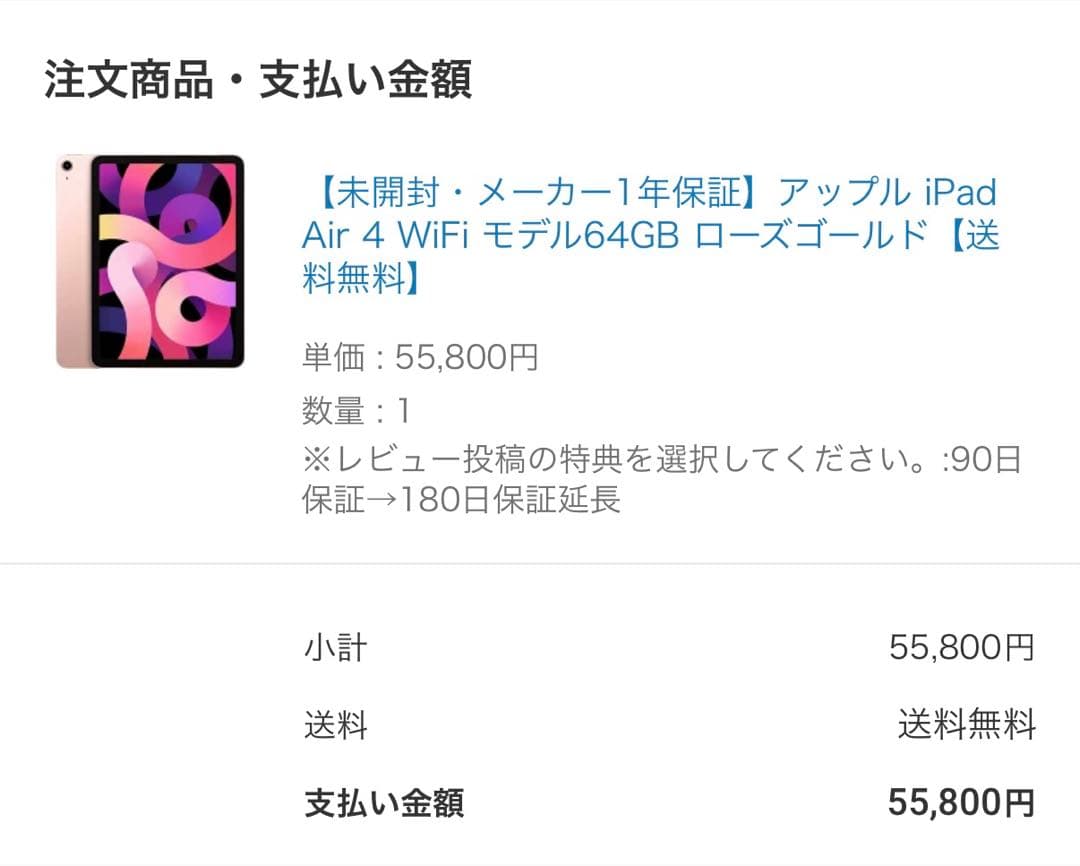This screenshot has width=1080, height=866.
Task: Click the 数量 : 1 quantity line
Action: click(356, 411)
